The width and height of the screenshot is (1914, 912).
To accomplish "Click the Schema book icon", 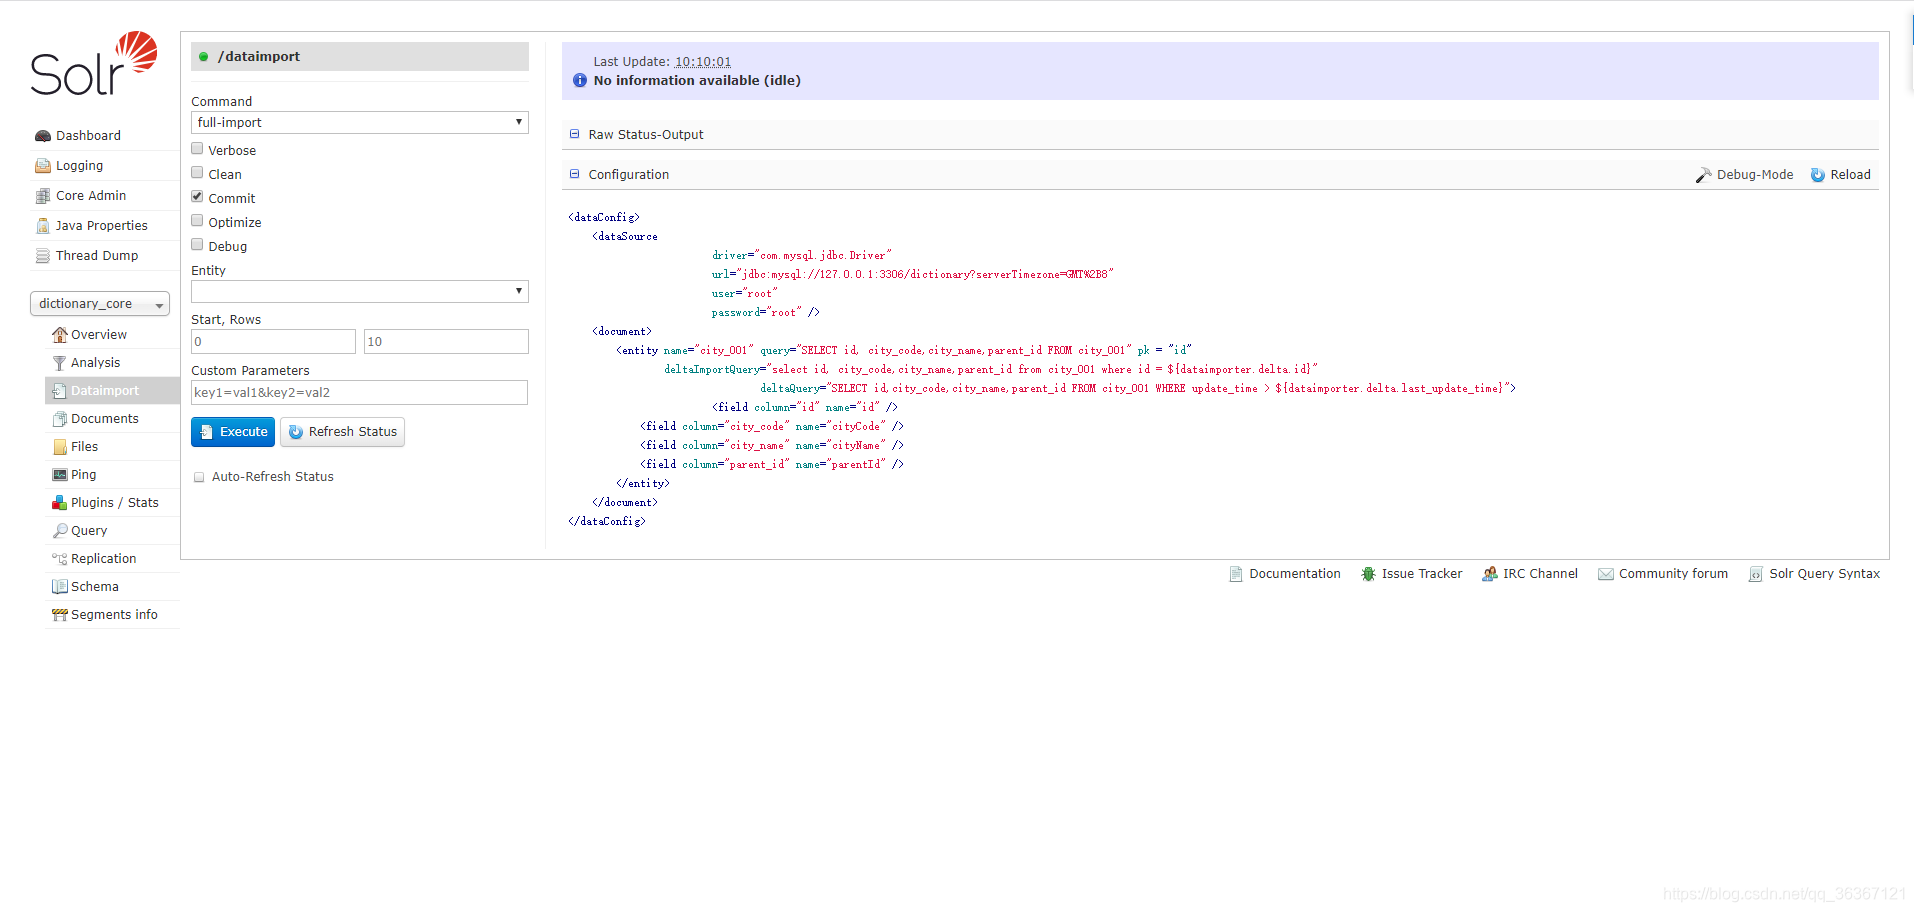I will tap(60, 587).
